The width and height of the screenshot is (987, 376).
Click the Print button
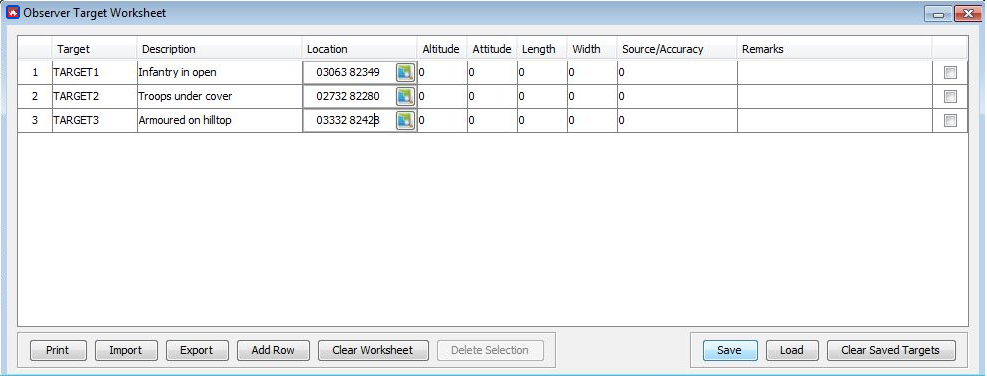click(57, 350)
